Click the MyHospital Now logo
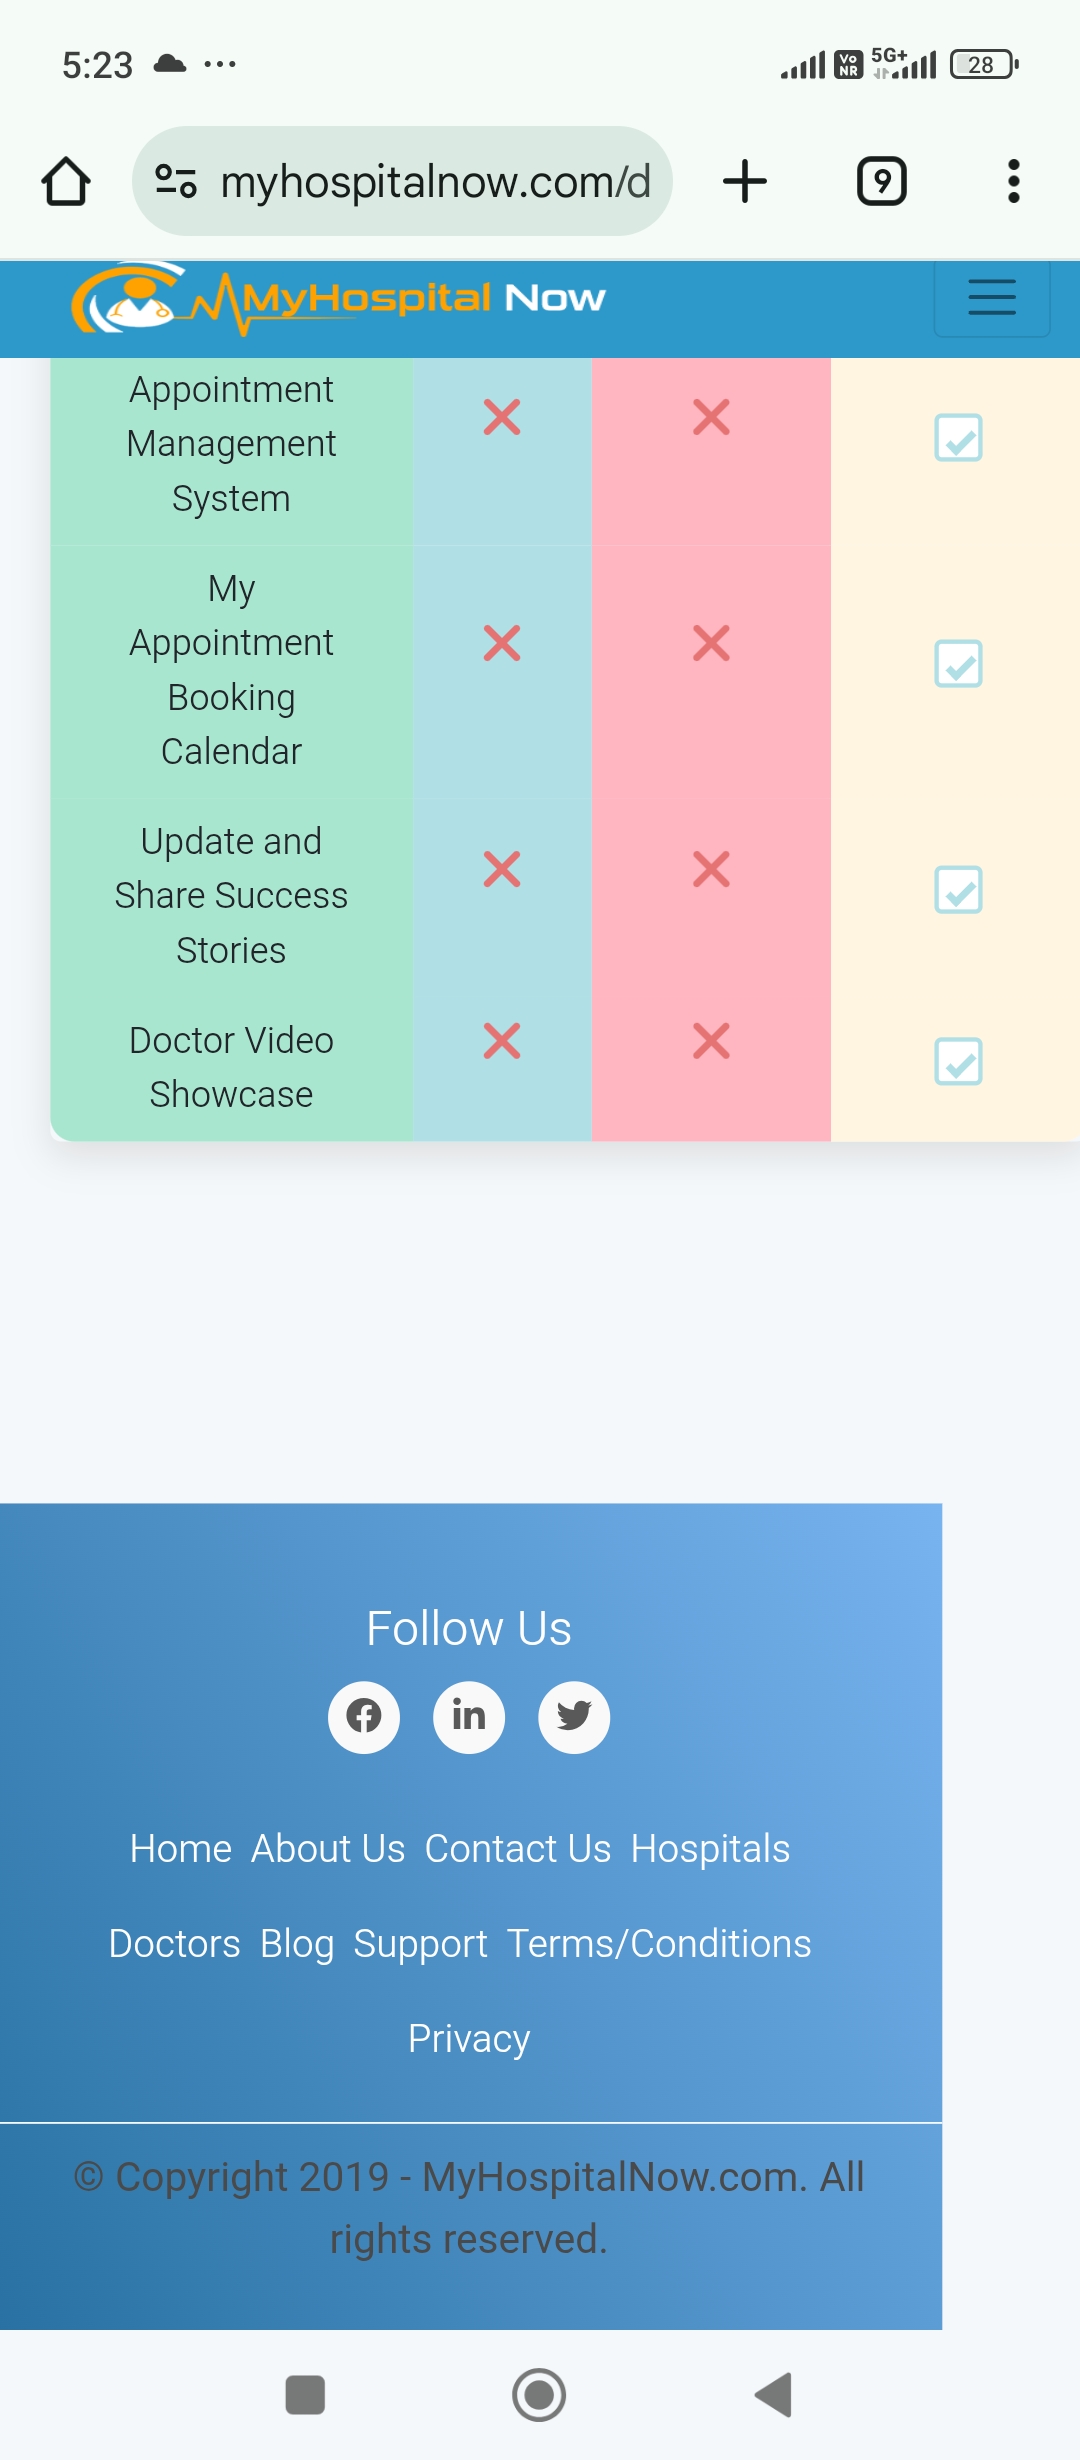 [338, 298]
